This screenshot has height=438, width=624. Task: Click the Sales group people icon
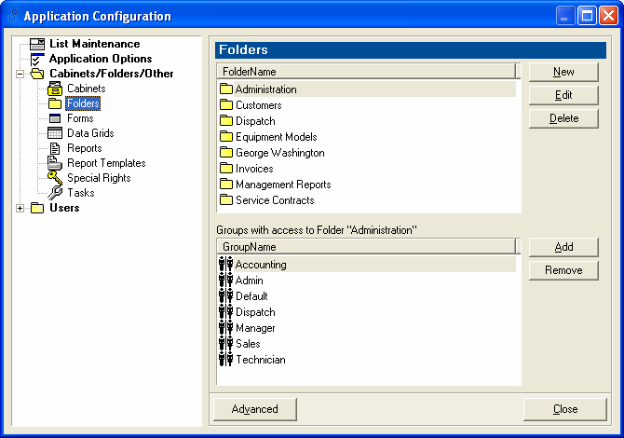(226, 344)
